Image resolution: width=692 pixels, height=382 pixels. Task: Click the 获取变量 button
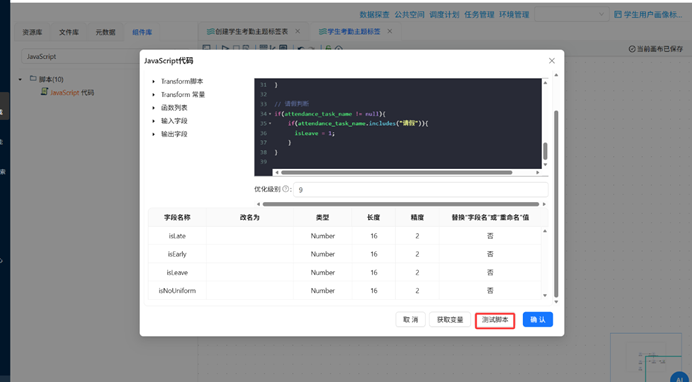(450, 320)
